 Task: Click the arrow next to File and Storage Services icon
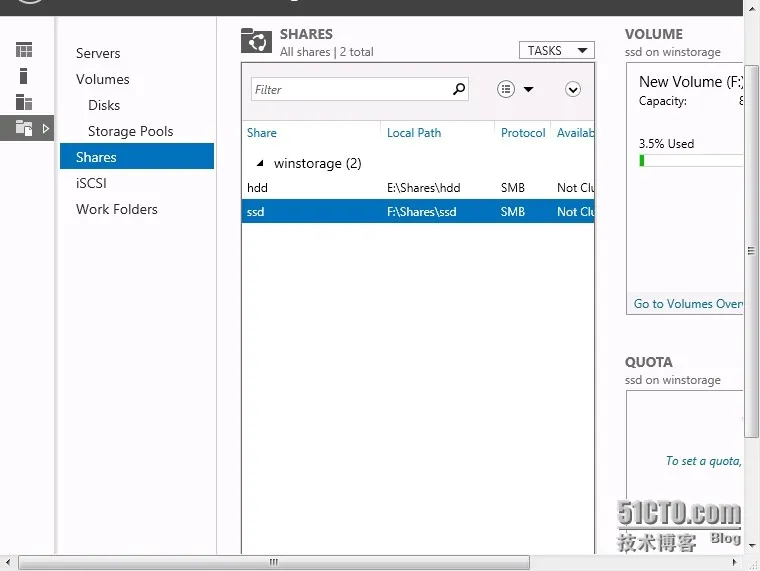46,128
